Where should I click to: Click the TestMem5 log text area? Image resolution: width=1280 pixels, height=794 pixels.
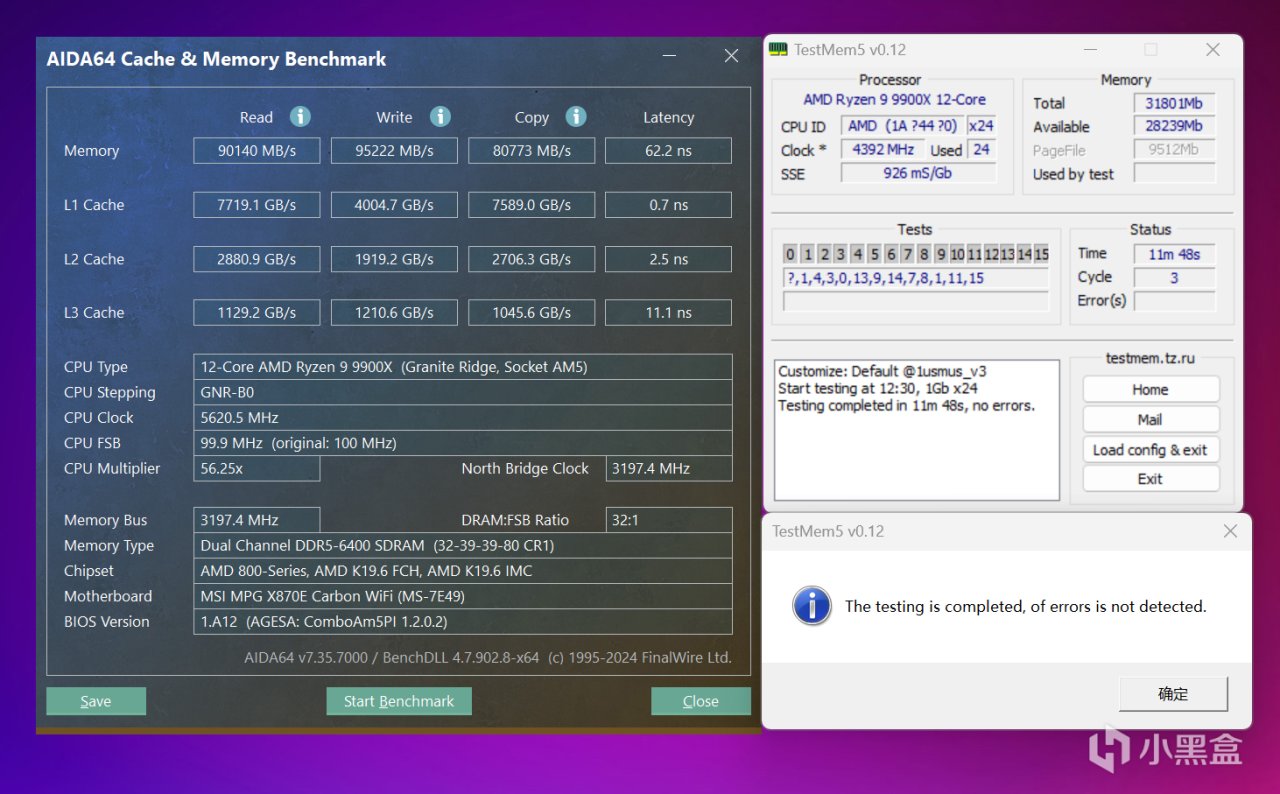click(916, 430)
